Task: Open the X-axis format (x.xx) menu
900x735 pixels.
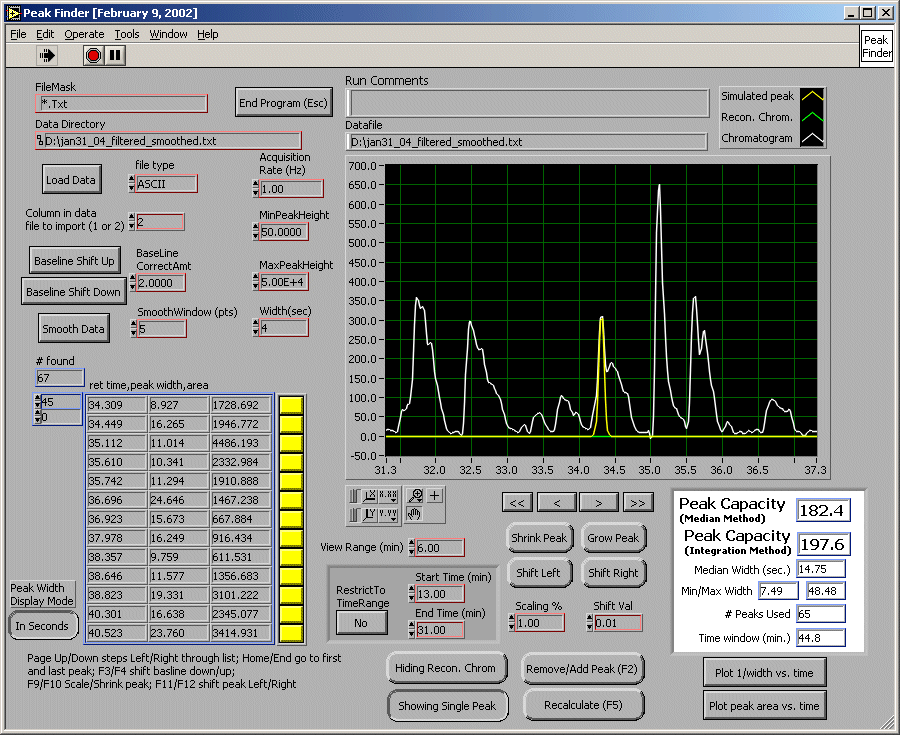Action: pyautogui.click(x=388, y=496)
